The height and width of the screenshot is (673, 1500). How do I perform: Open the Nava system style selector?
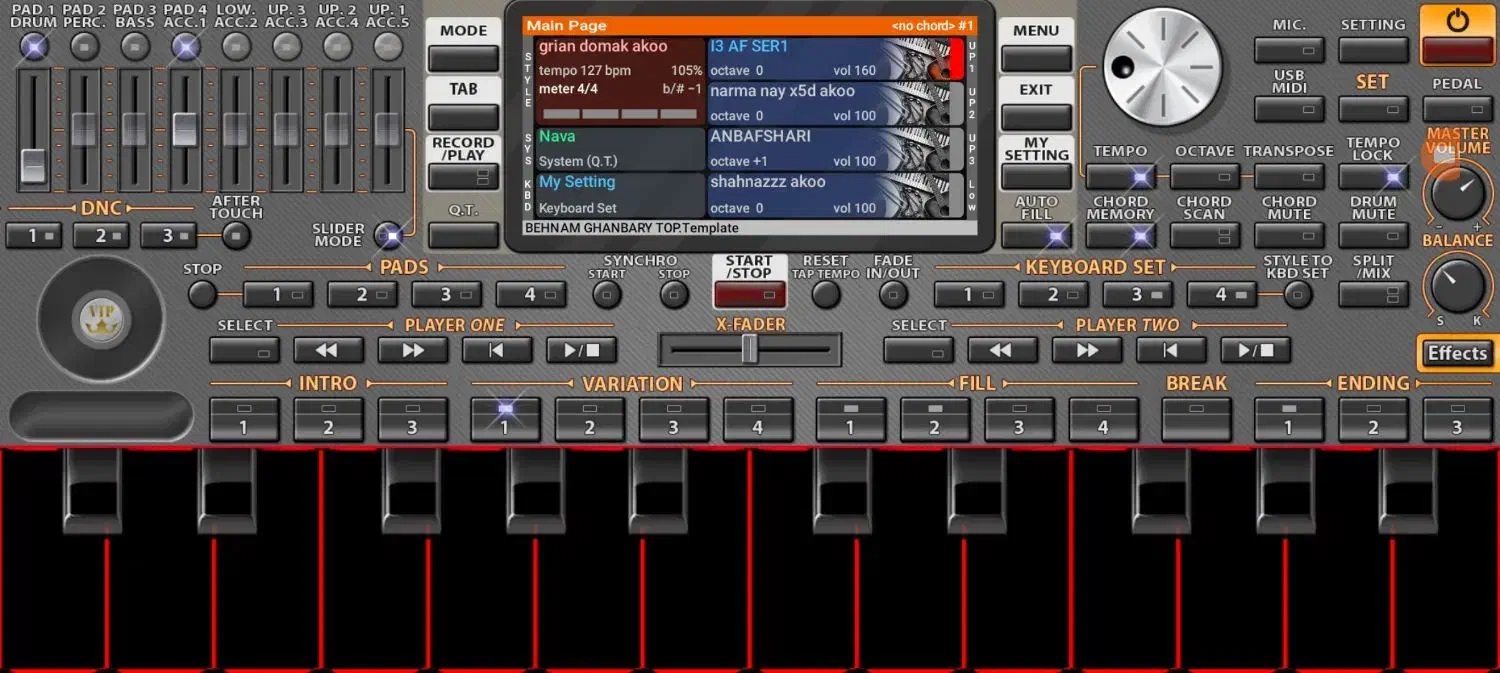click(x=612, y=149)
